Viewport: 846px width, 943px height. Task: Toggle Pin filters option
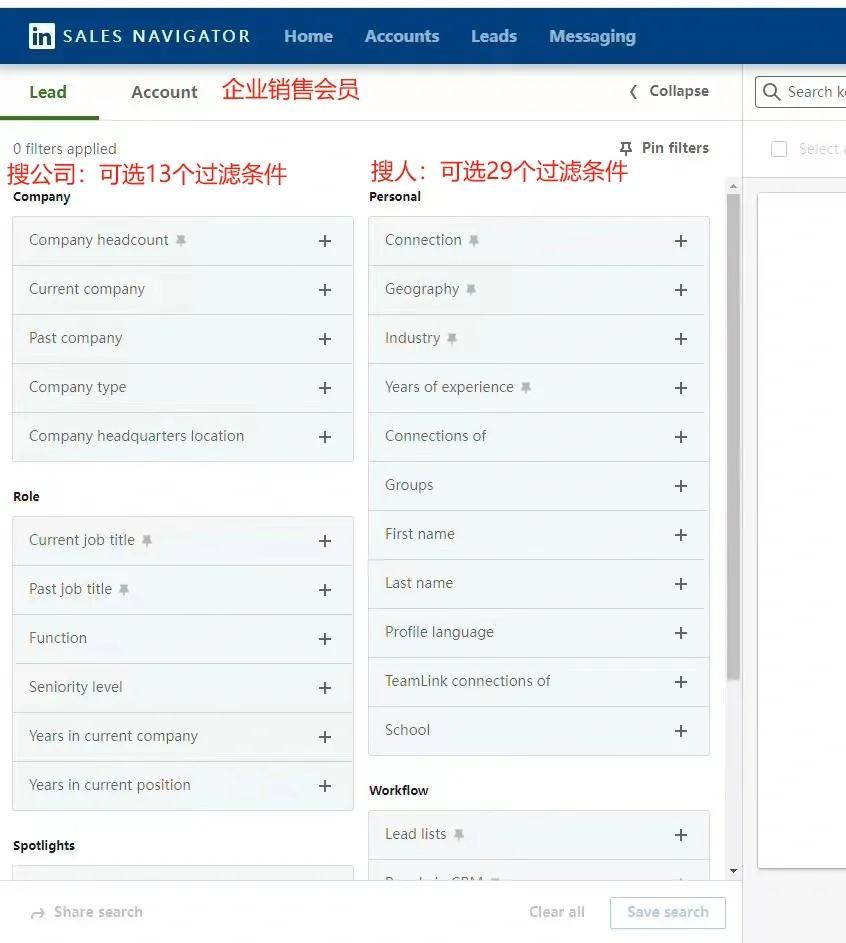click(x=664, y=148)
